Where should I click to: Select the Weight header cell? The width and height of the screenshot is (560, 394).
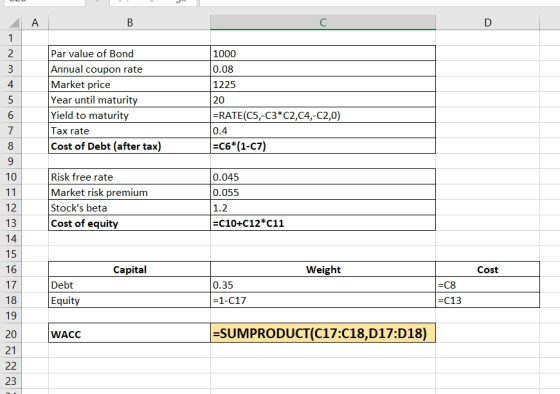(x=323, y=269)
